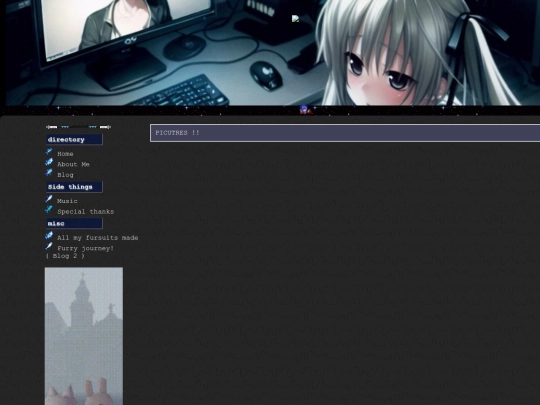
Task: Click the misc section header
Action: pyautogui.click(x=74, y=224)
